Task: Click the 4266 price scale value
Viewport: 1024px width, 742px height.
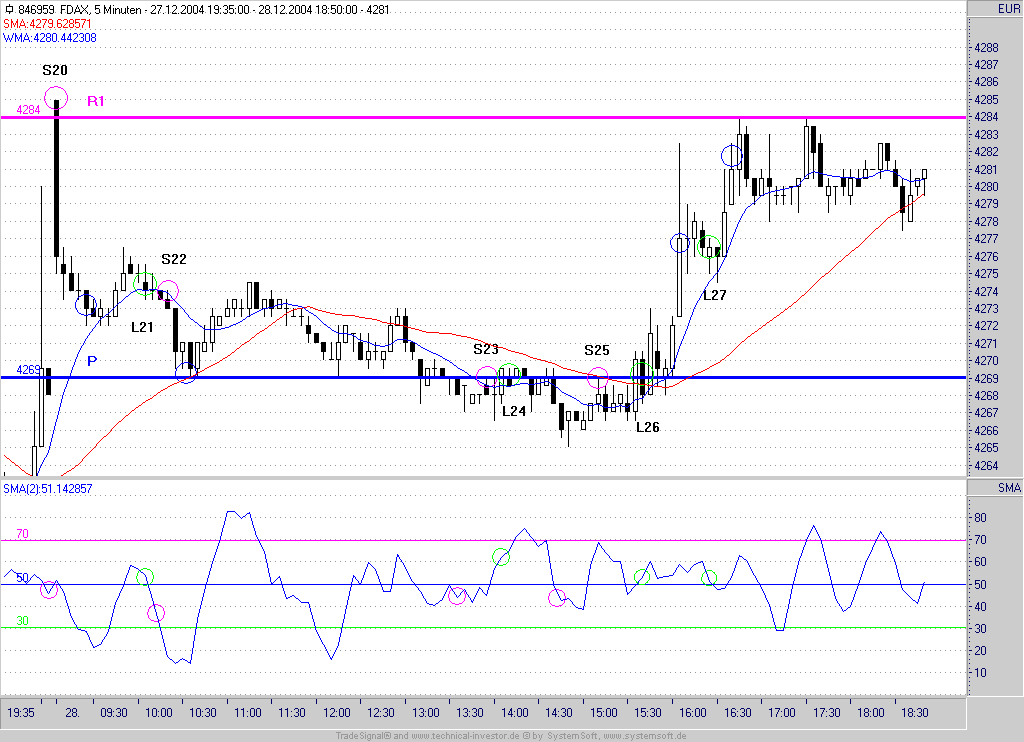Action: pyautogui.click(x=986, y=431)
